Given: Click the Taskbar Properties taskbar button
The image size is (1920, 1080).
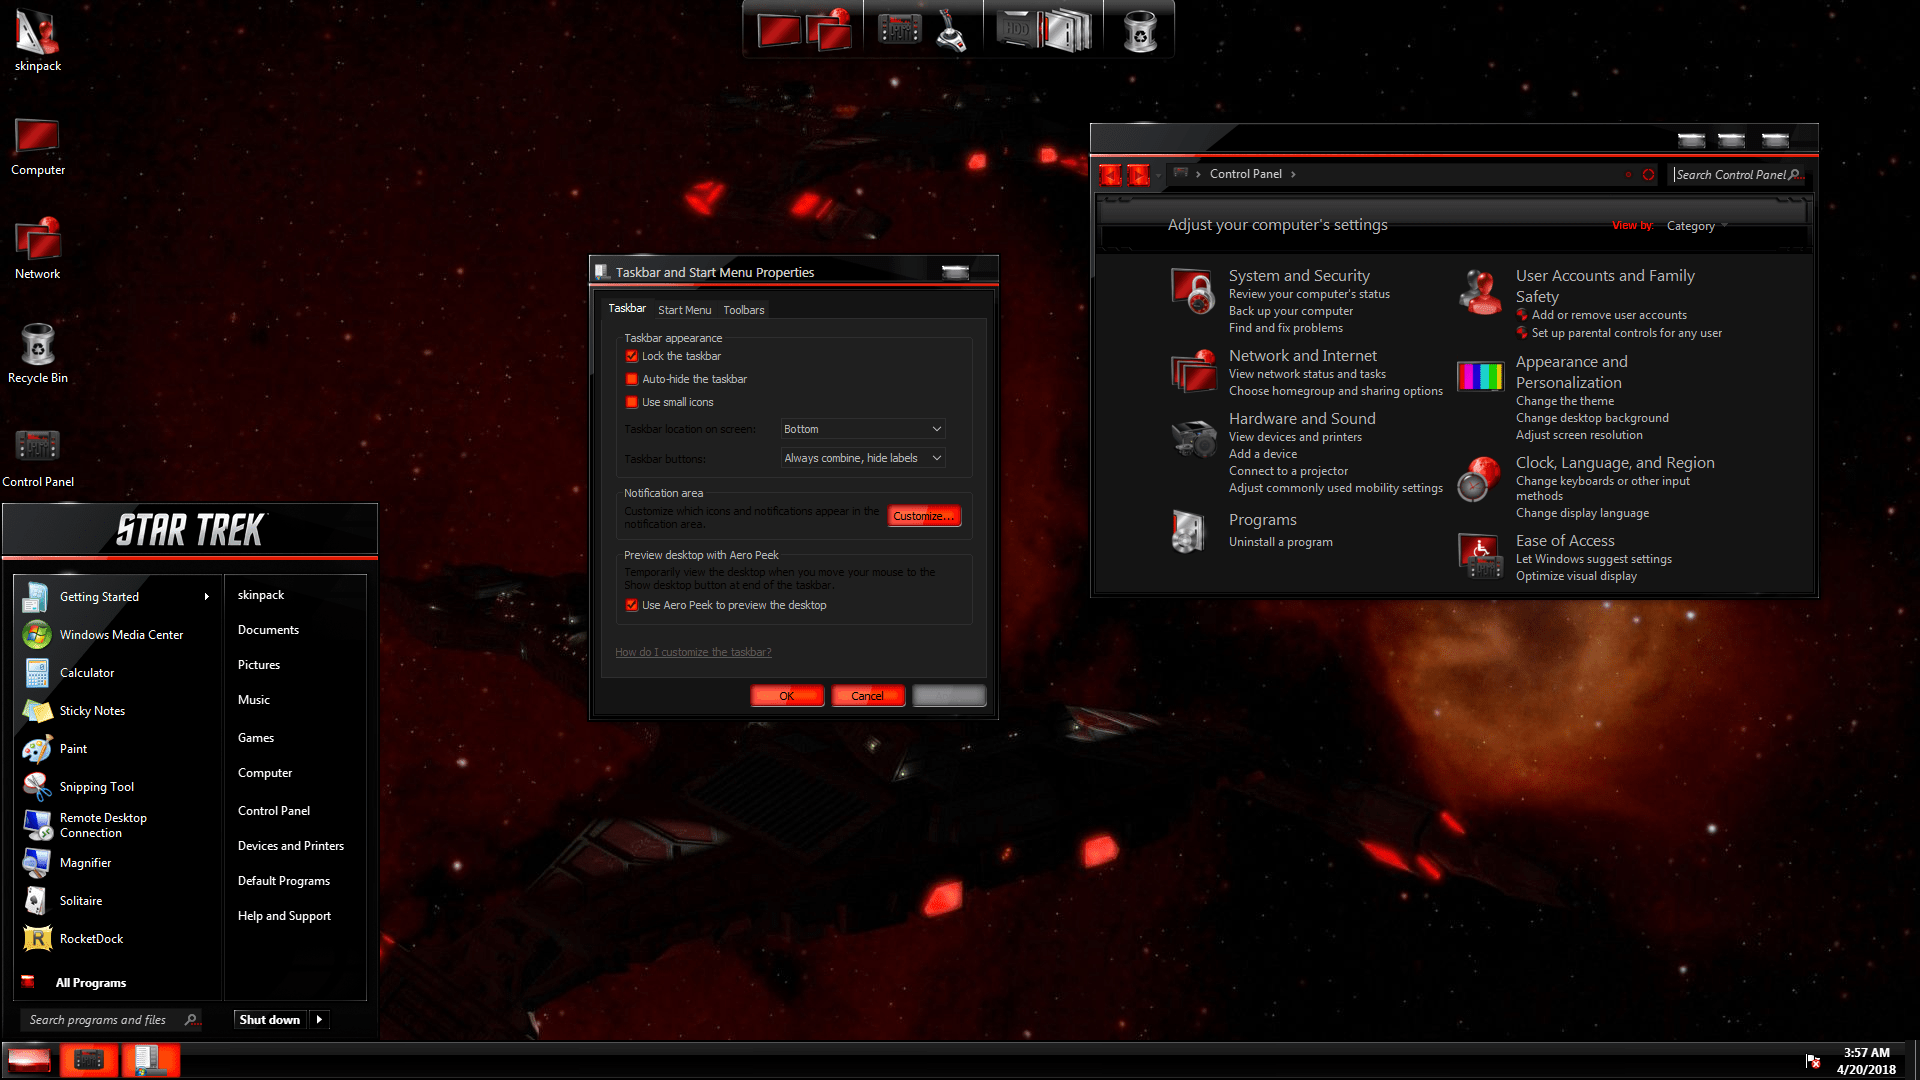Looking at the screenshot, I should click(x=150, y=1060).
